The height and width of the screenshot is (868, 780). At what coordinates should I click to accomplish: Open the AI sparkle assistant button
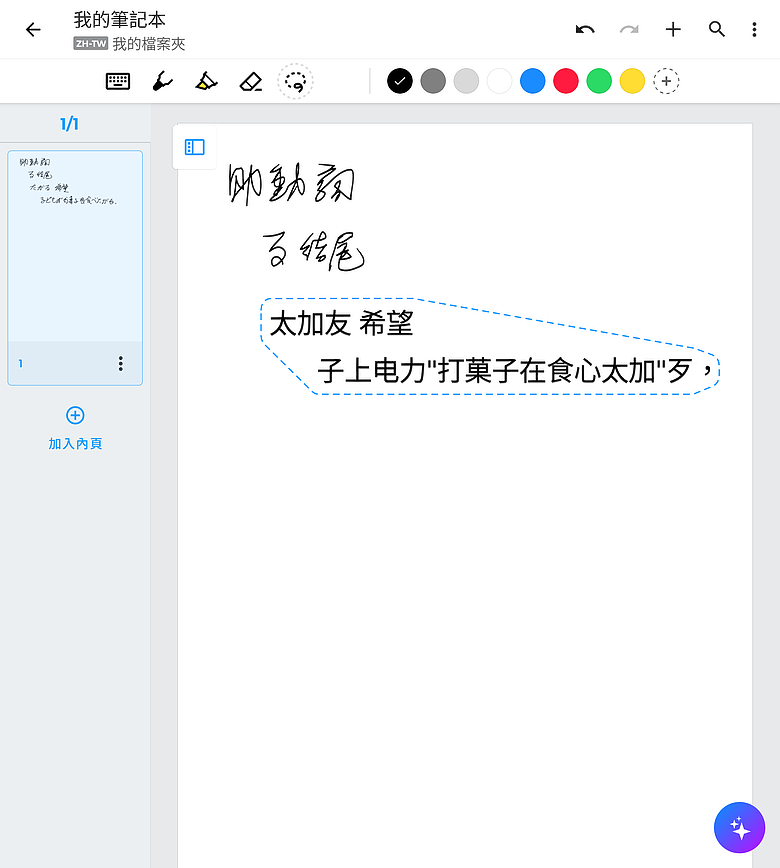point(739,828)
